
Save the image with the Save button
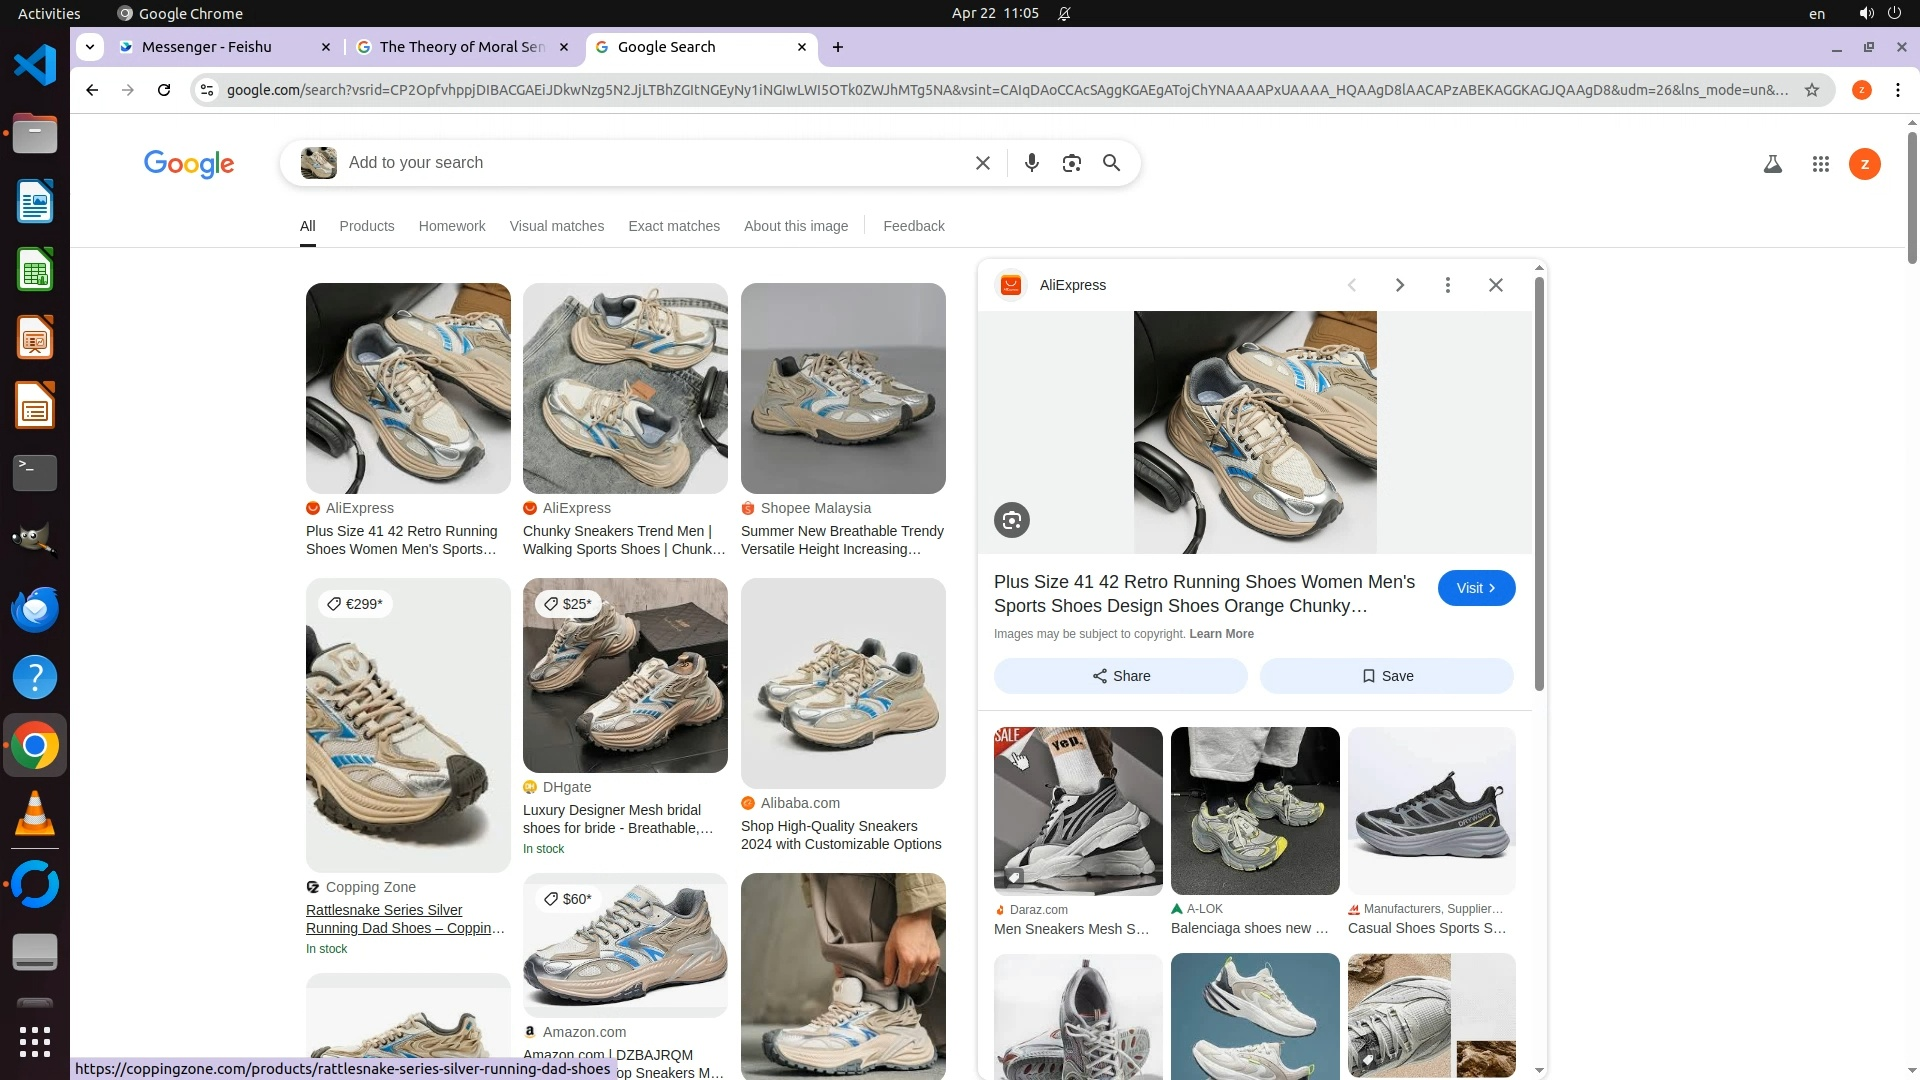point(1386,676)
